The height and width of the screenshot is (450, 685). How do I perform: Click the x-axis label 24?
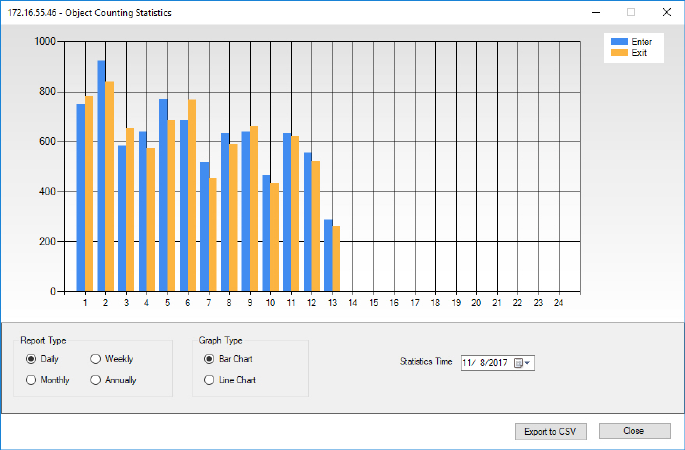click(559, 302)
